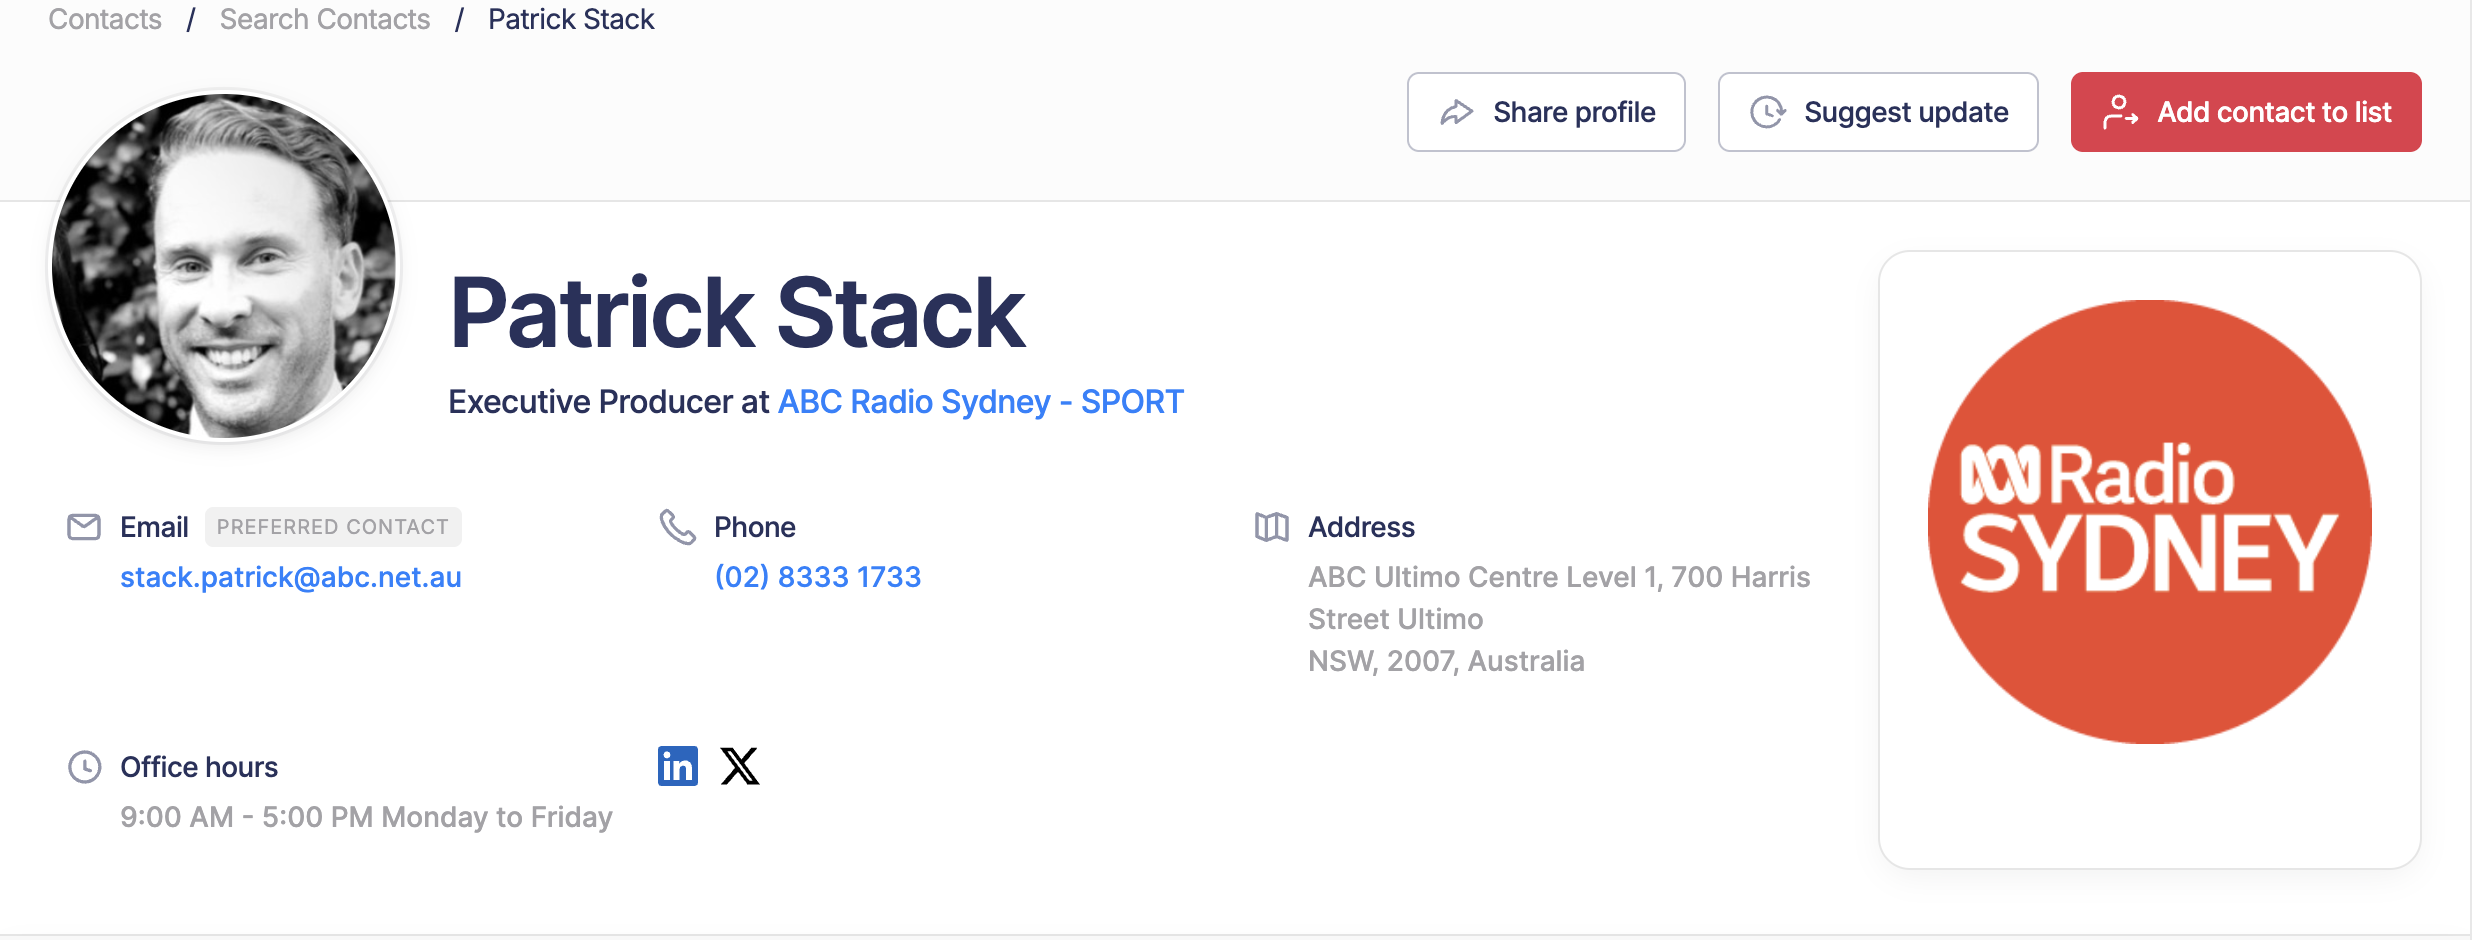
Task: Click the PREFERRED CONTACT badge
Action: point(333,527)
